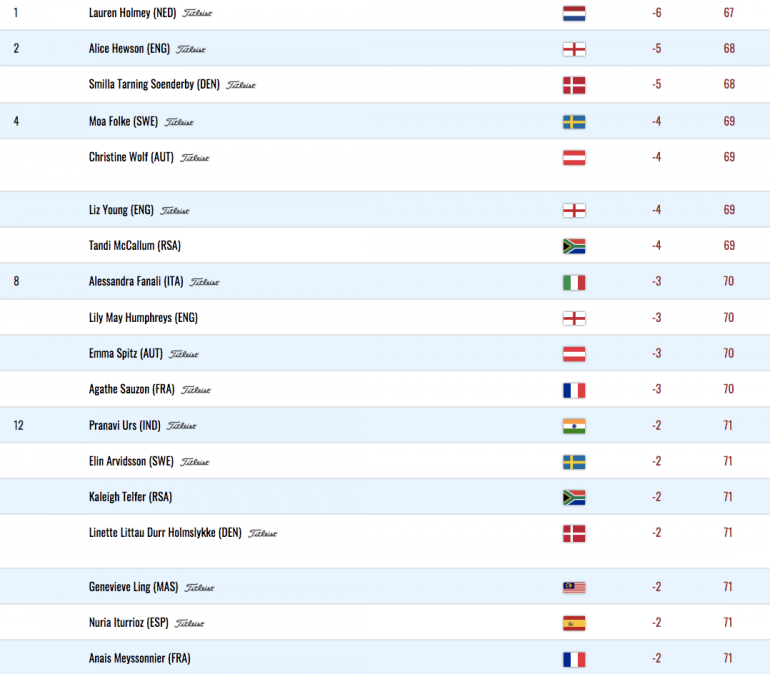Click the France flag in Agathe Sauzon's row
Image resolution: width=770 pixels, height=674 pixels.
tap(574, 390)
